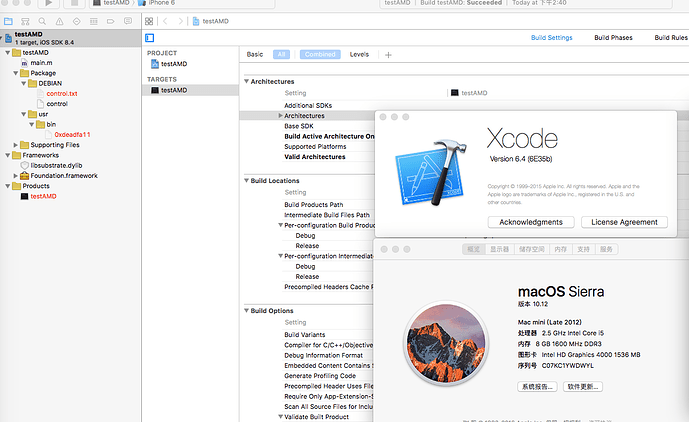The height and width of the screenshot is (422, 689).
Task: Open the 概览 tab in About This Mac
Action: [473, 249]
